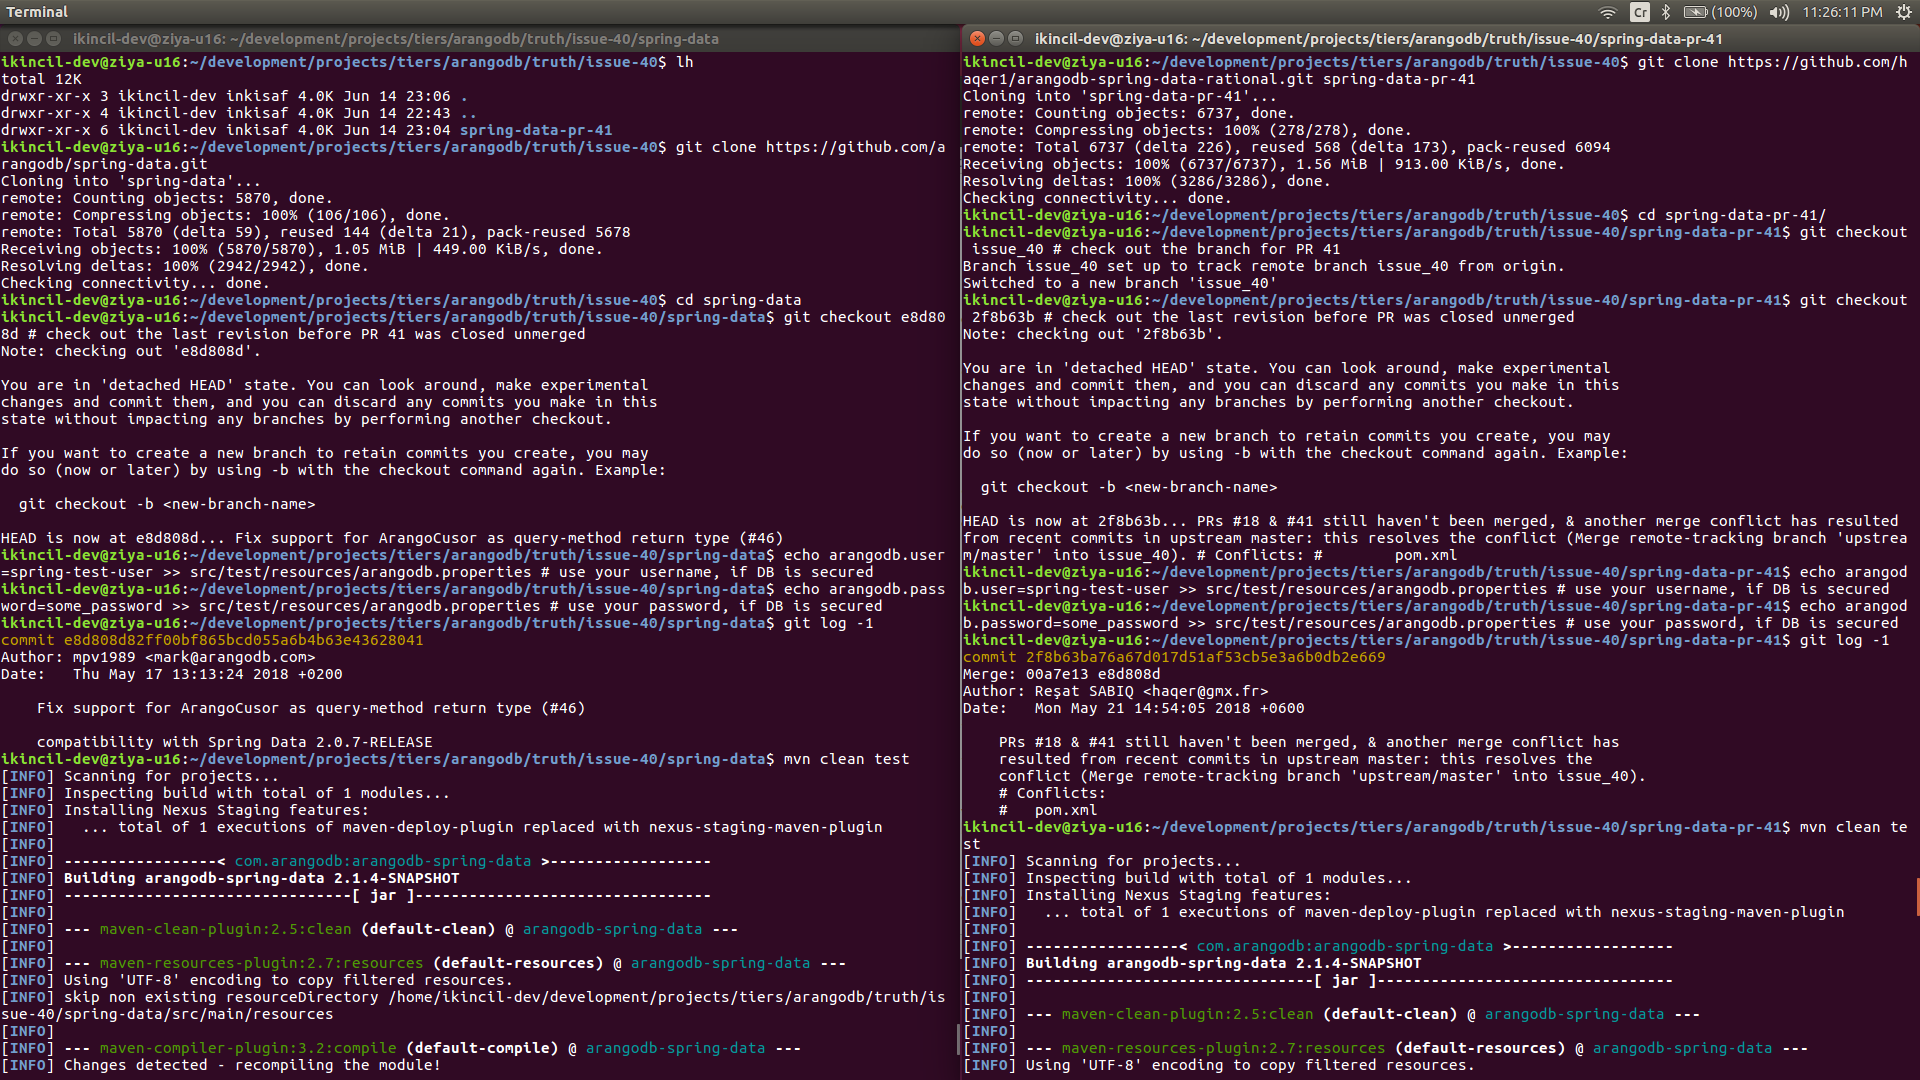Click 'total 12K' line in left terminal
Image resolution: width=1920 pixels, height=1080 pixels.
click(42, 79)
